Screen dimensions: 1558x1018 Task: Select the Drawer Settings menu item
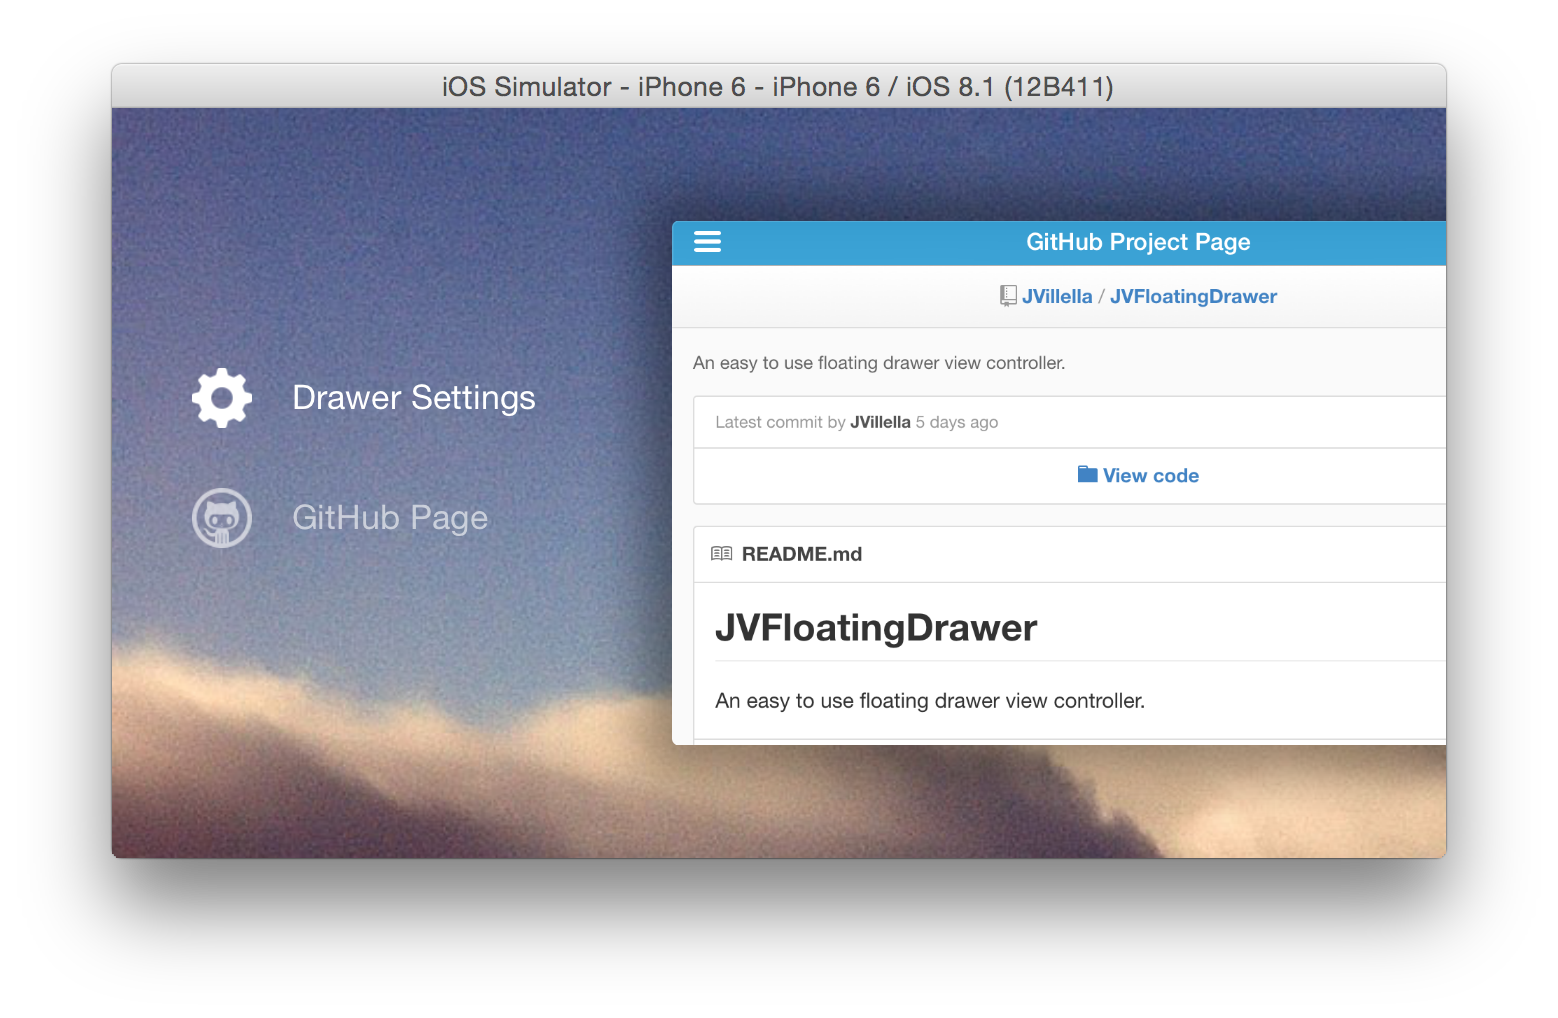[x=364, y=398]
